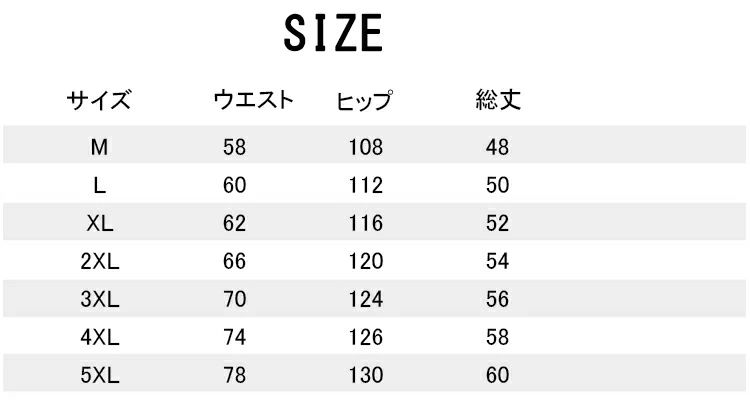This screenshot has width=750, height=409.
Task: Click waist value 58 in M row
Action: (234, 147)
